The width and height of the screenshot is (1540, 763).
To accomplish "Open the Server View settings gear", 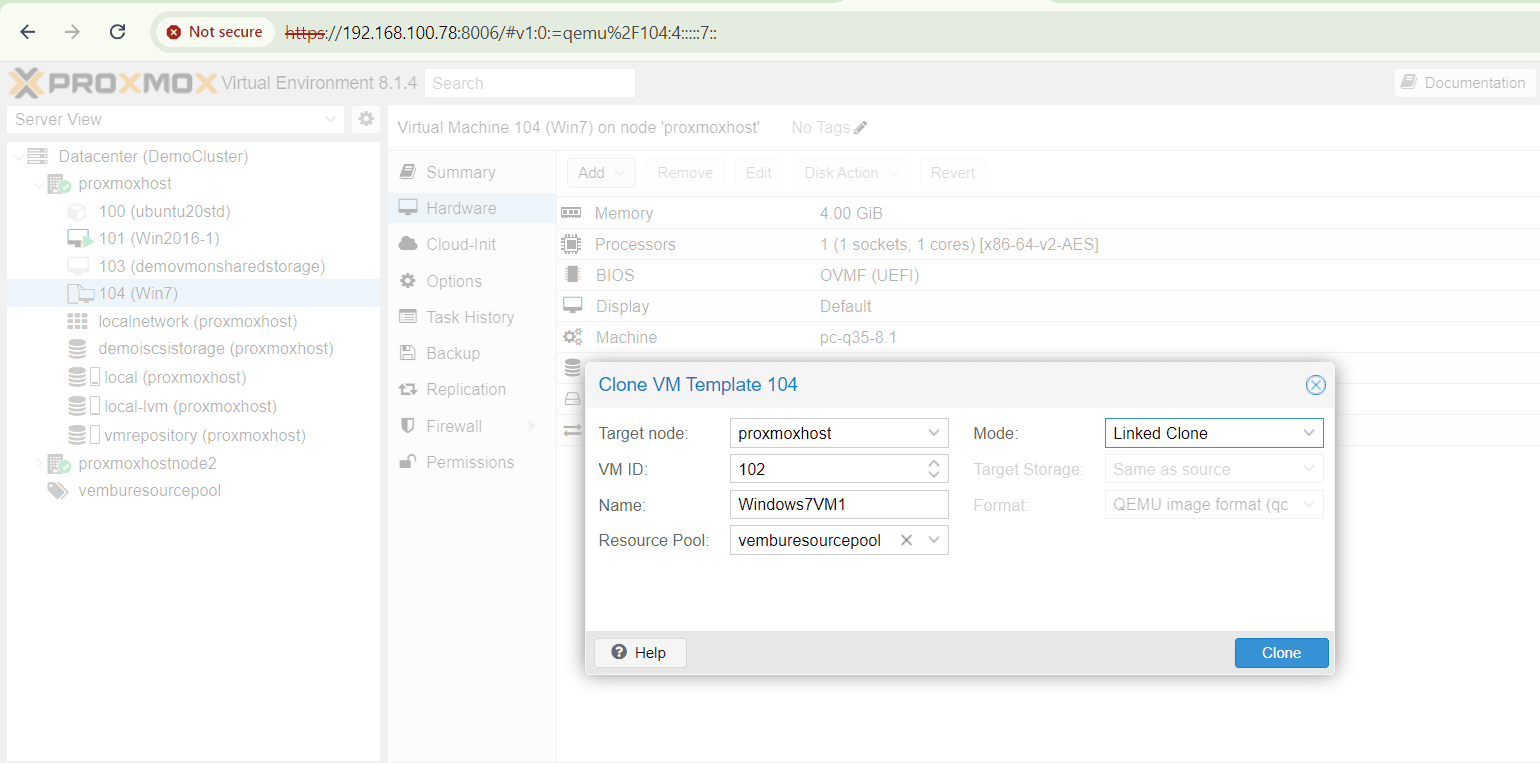I will pos(366,119).
